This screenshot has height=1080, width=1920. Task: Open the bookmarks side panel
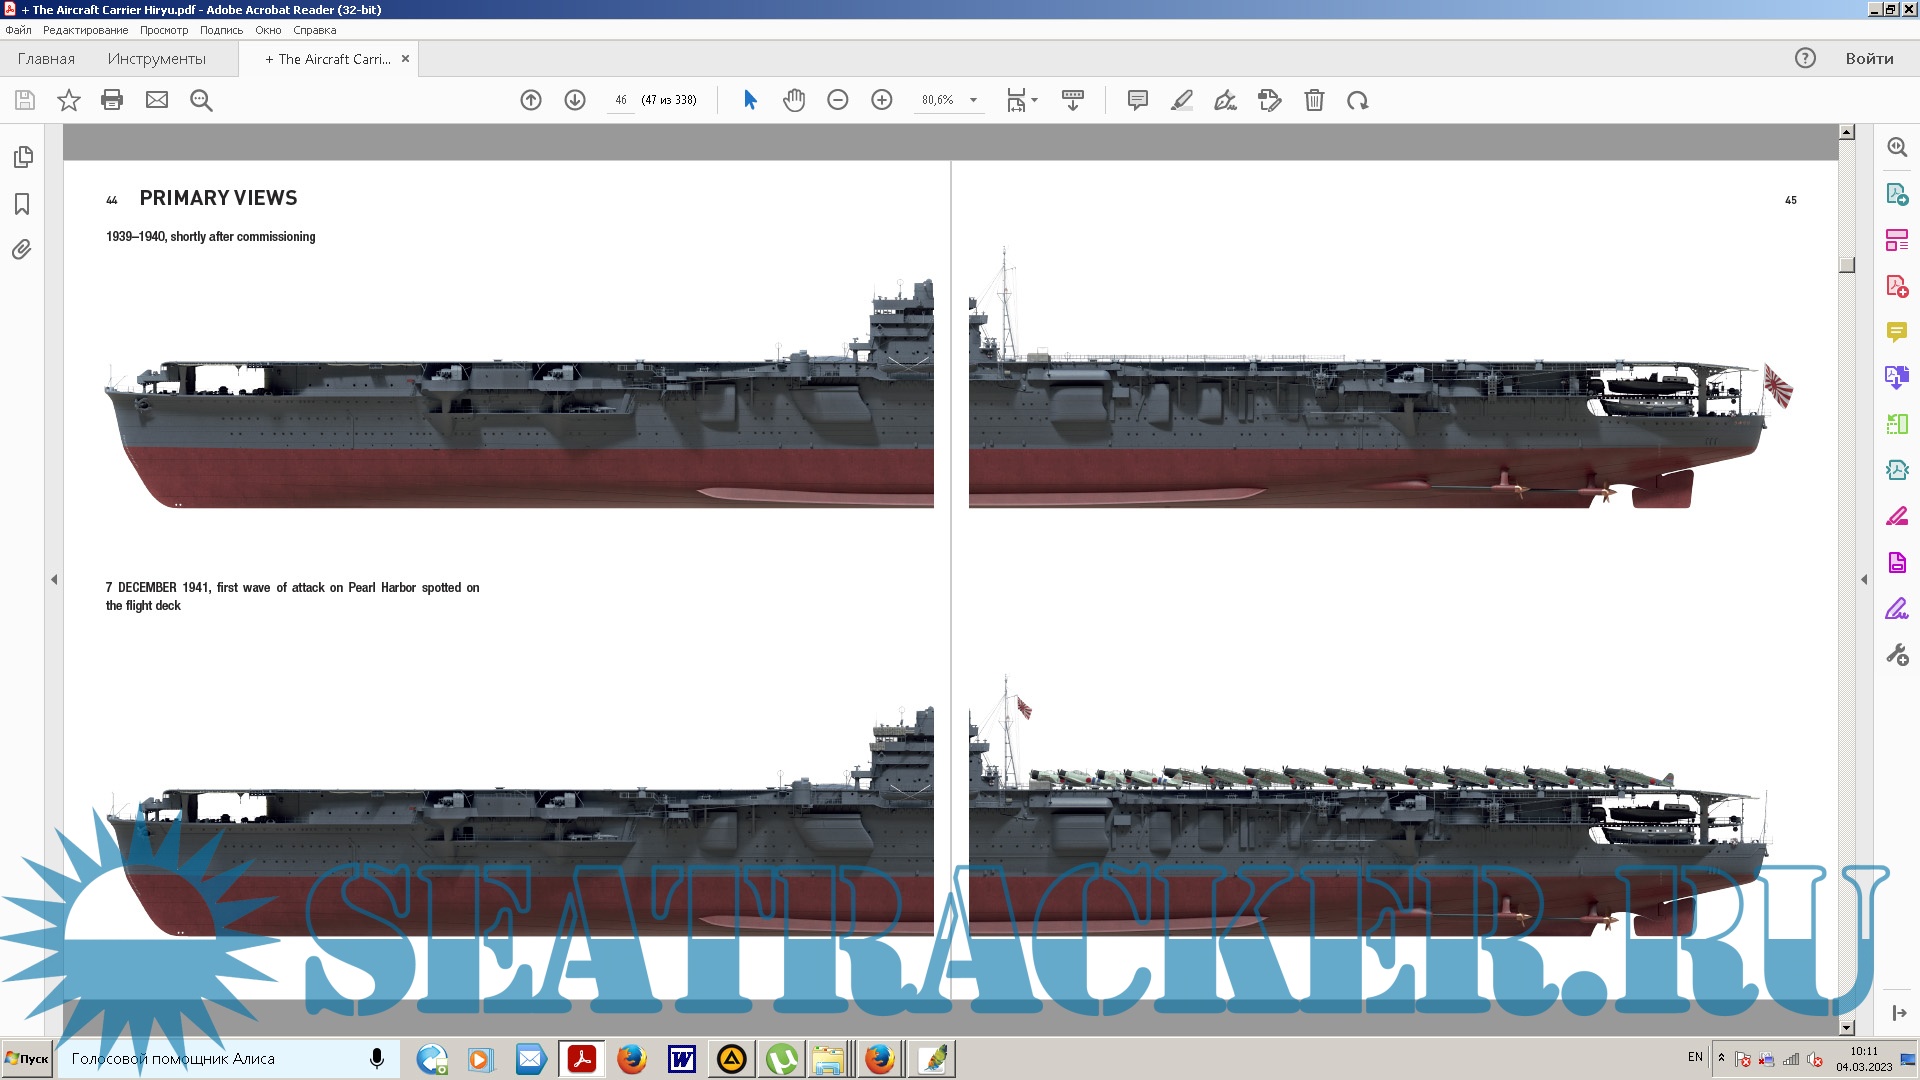[22, 204]
